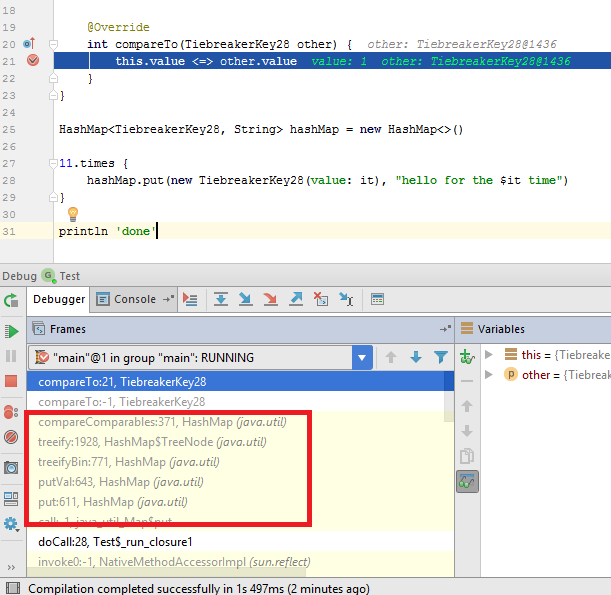
Task: Toggle the breakpoint on line 21
Action: (x=32, y=61)
